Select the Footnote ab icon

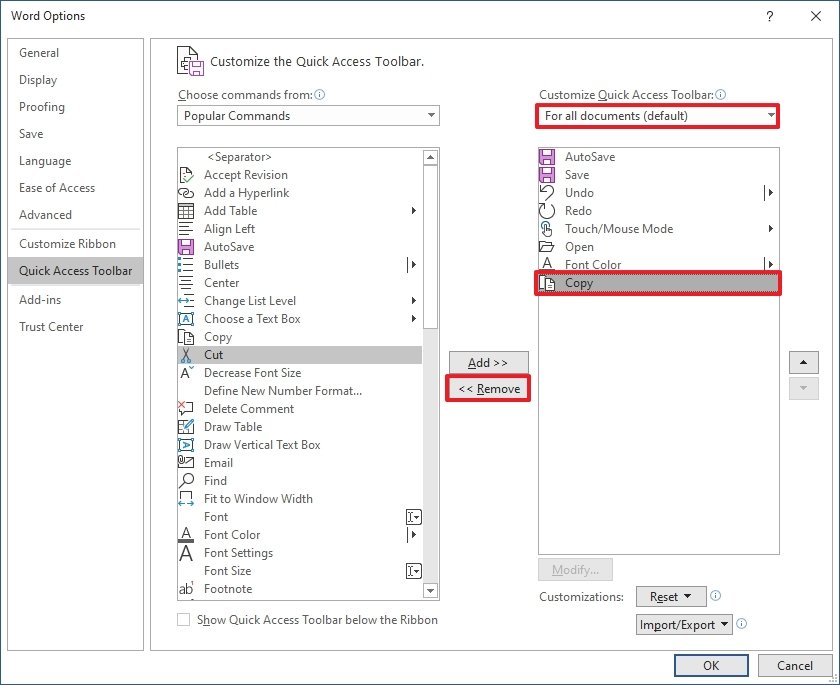point(186,589)
